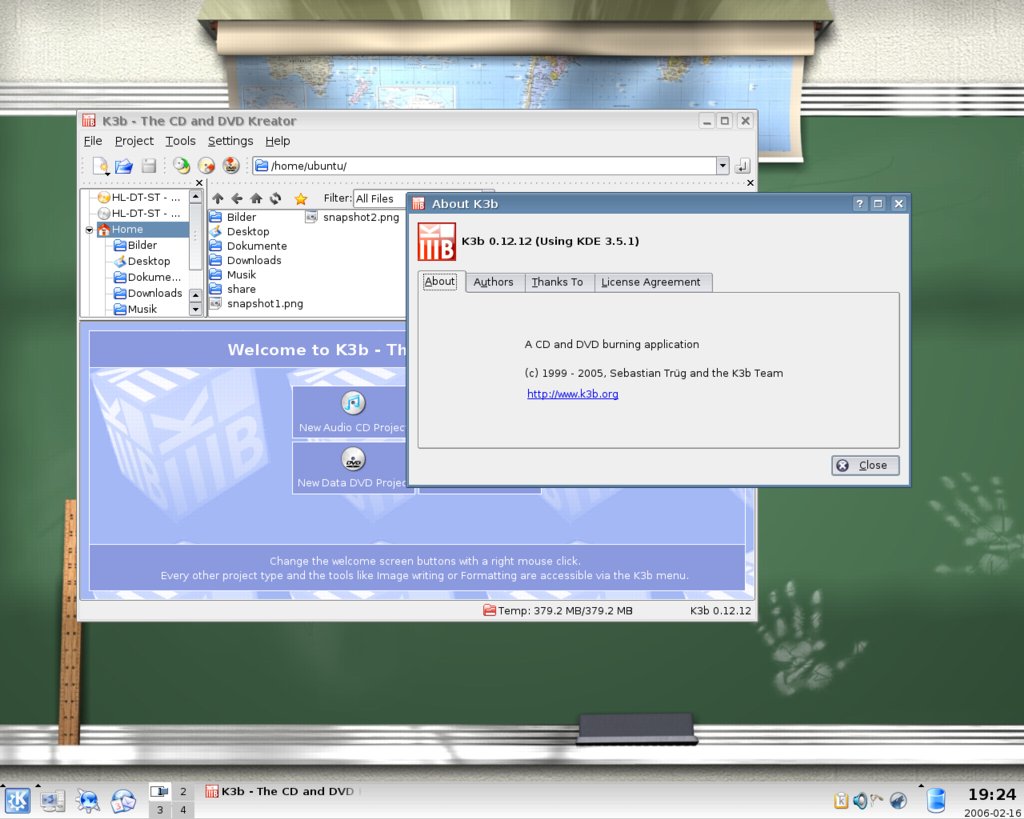
Task: Switch to virtual desktop 4
Action: (x=183, y=810)
